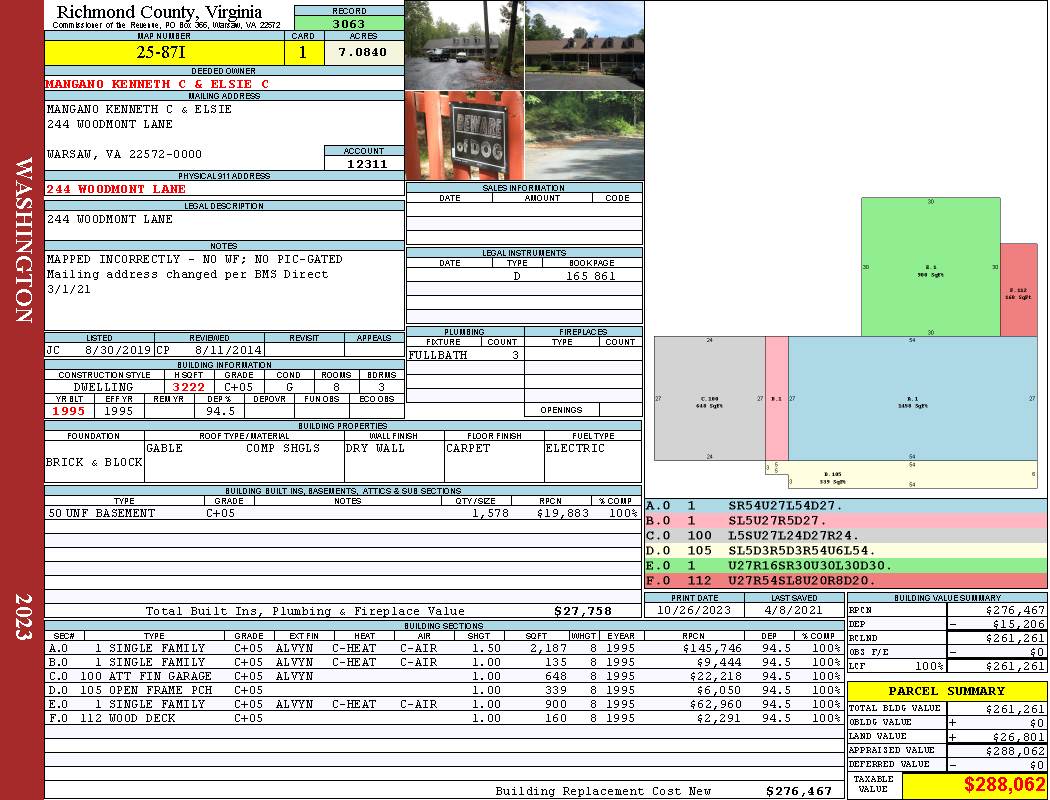Click the total bldg value $261,261
Image resolution: width=1050 pixels, height=800 pixels.
1015,709
